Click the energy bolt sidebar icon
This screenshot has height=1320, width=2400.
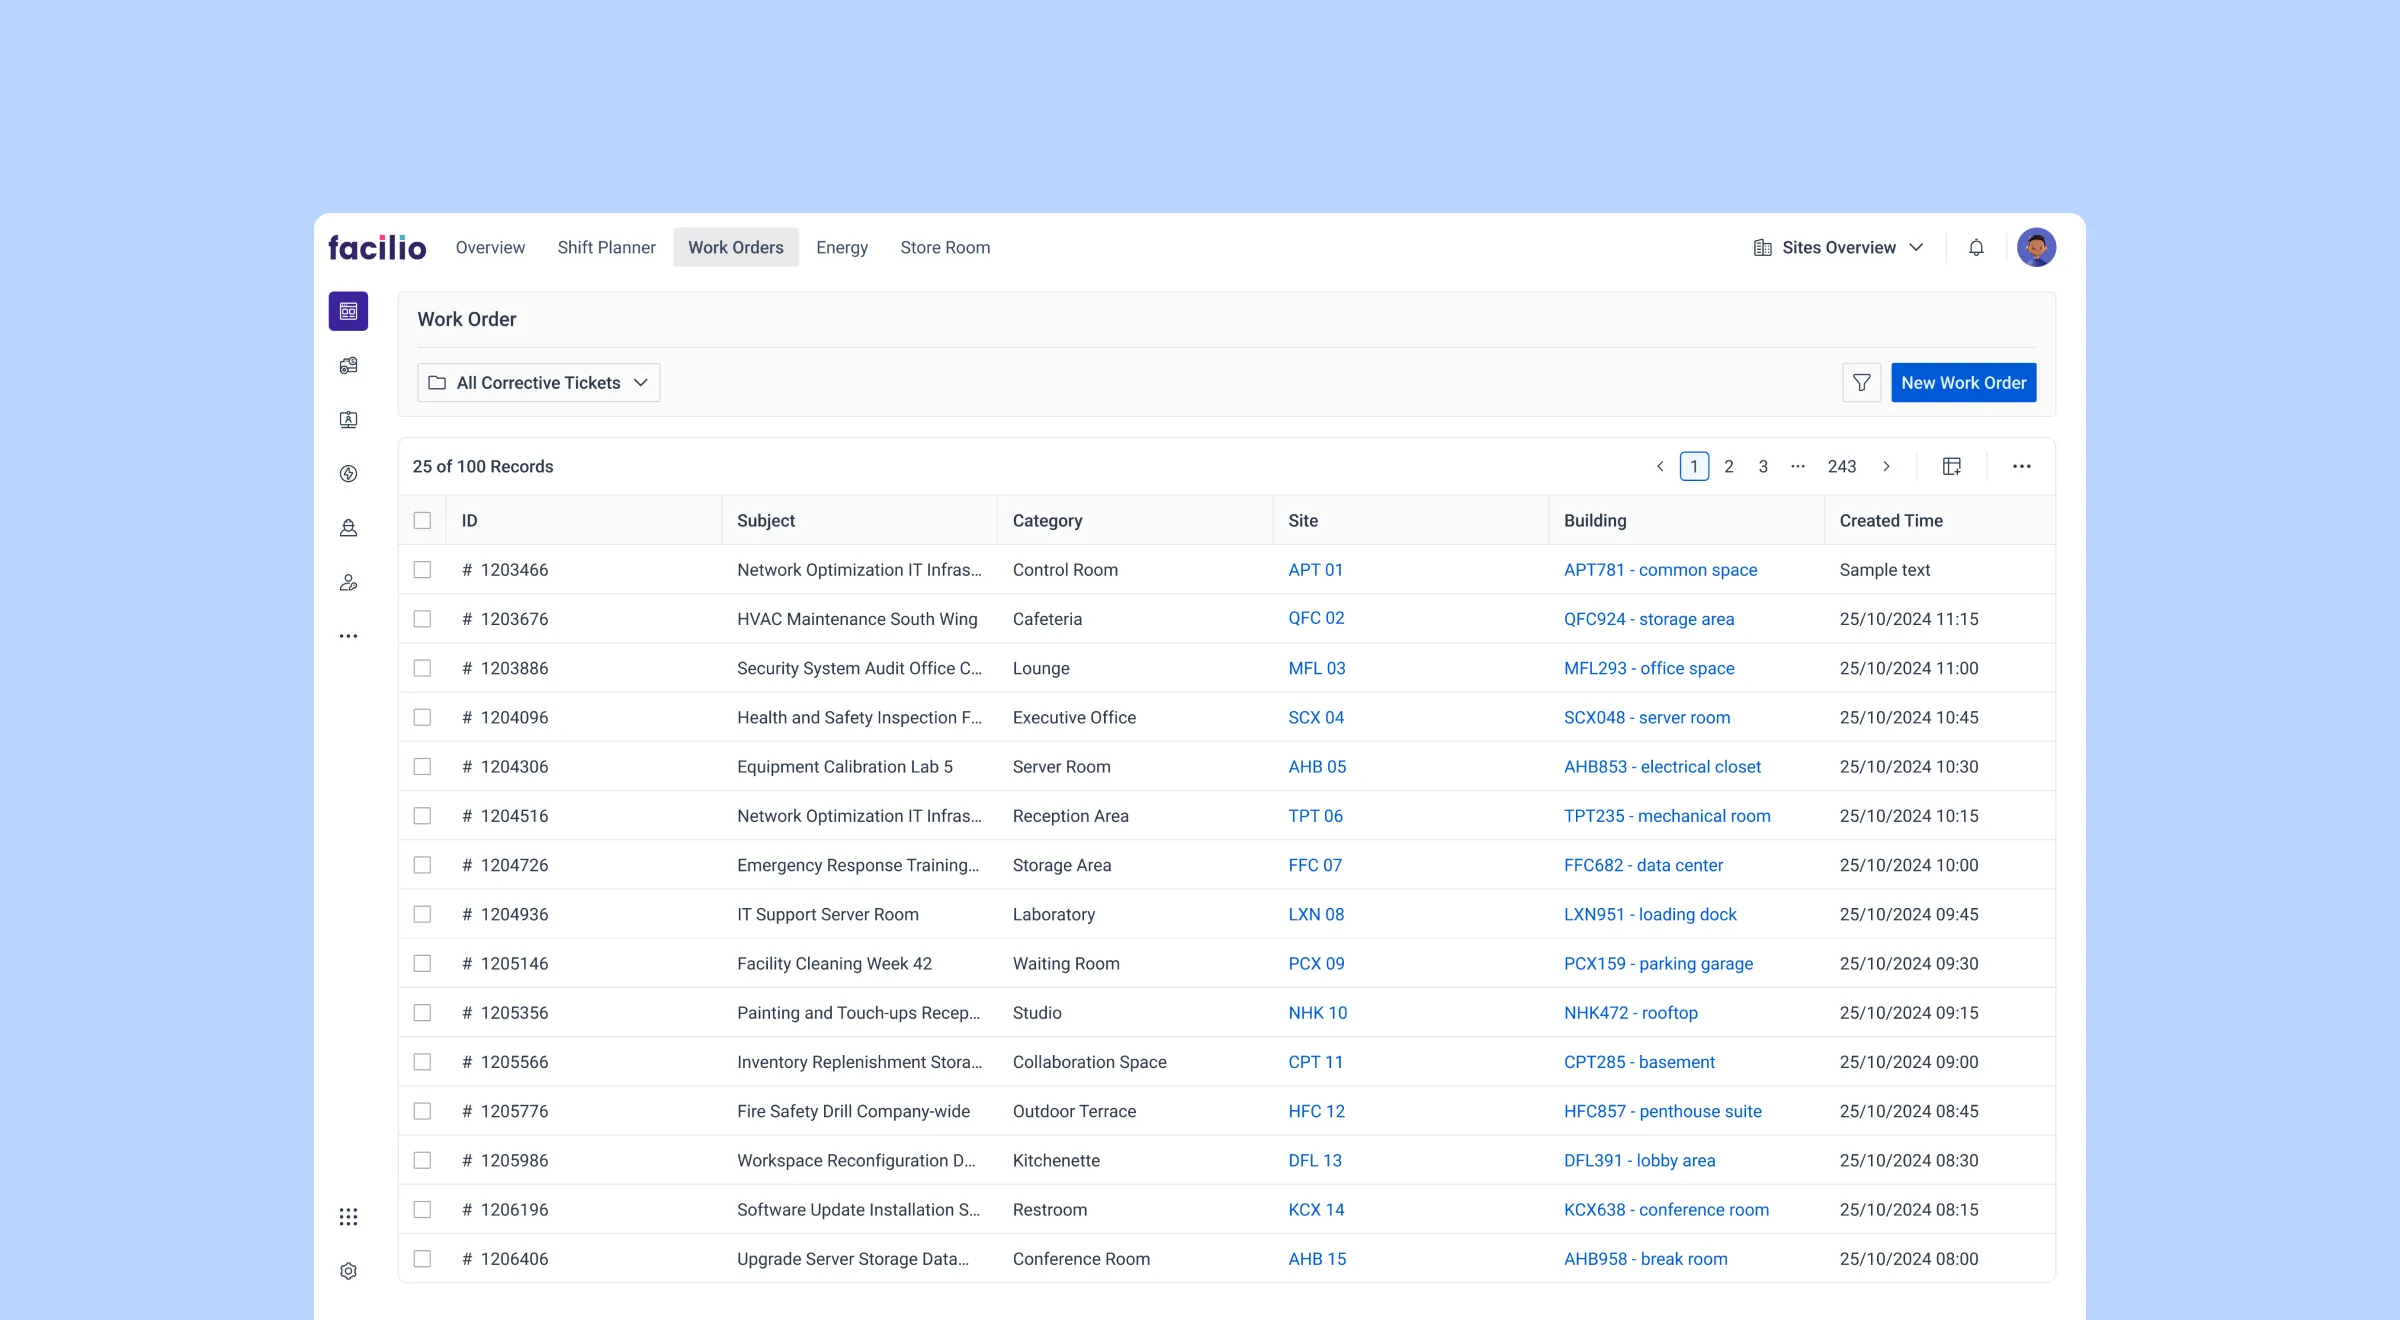tap(348, 474)
